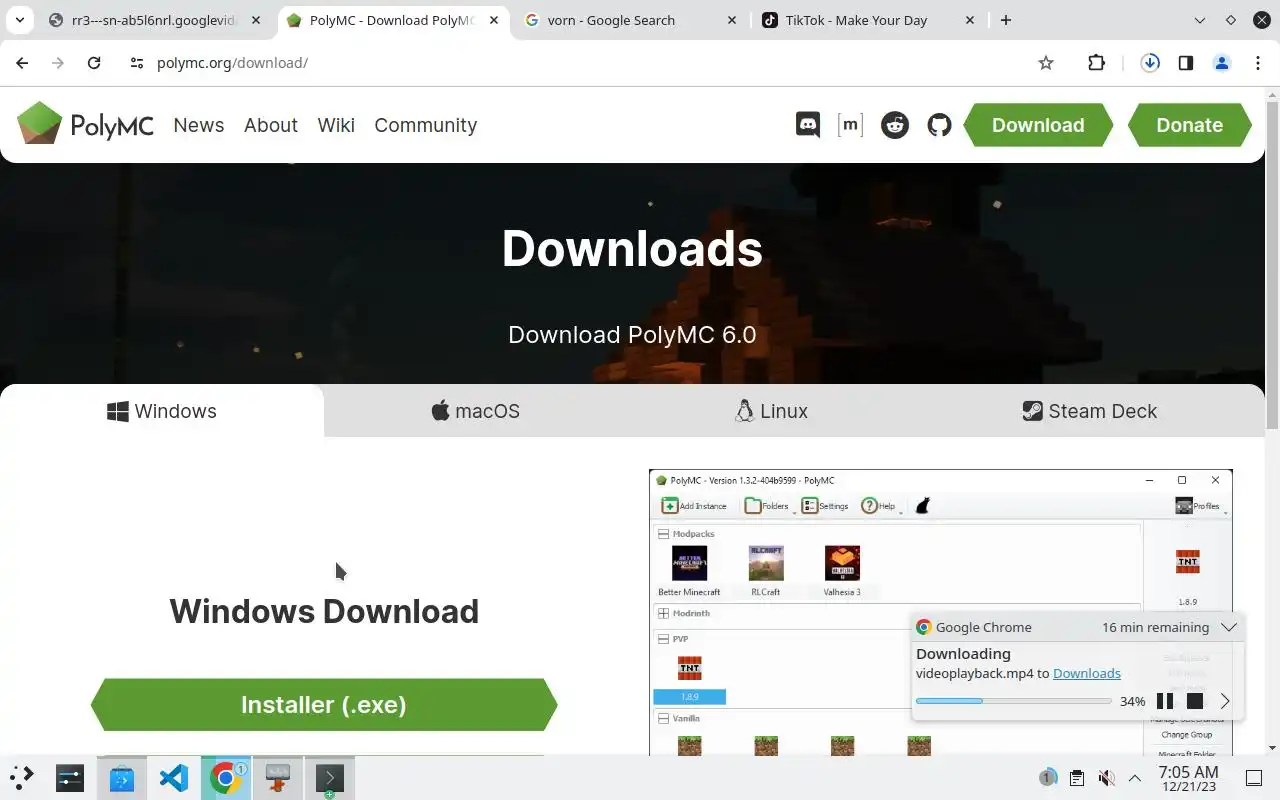The height and width of the screenshot is (800, 1280).
Task: Open the Downloads folder link
Action: pos(1087,673)
